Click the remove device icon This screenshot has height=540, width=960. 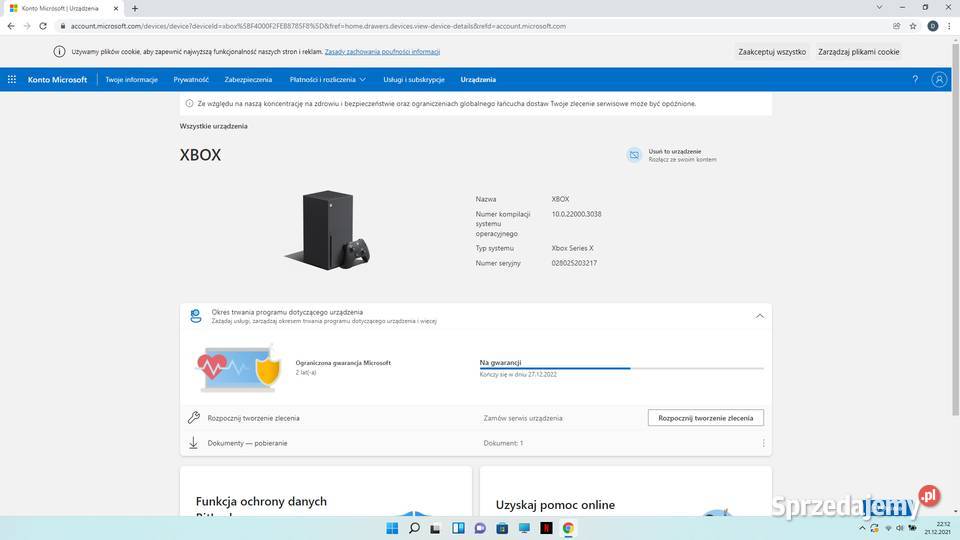634,155
